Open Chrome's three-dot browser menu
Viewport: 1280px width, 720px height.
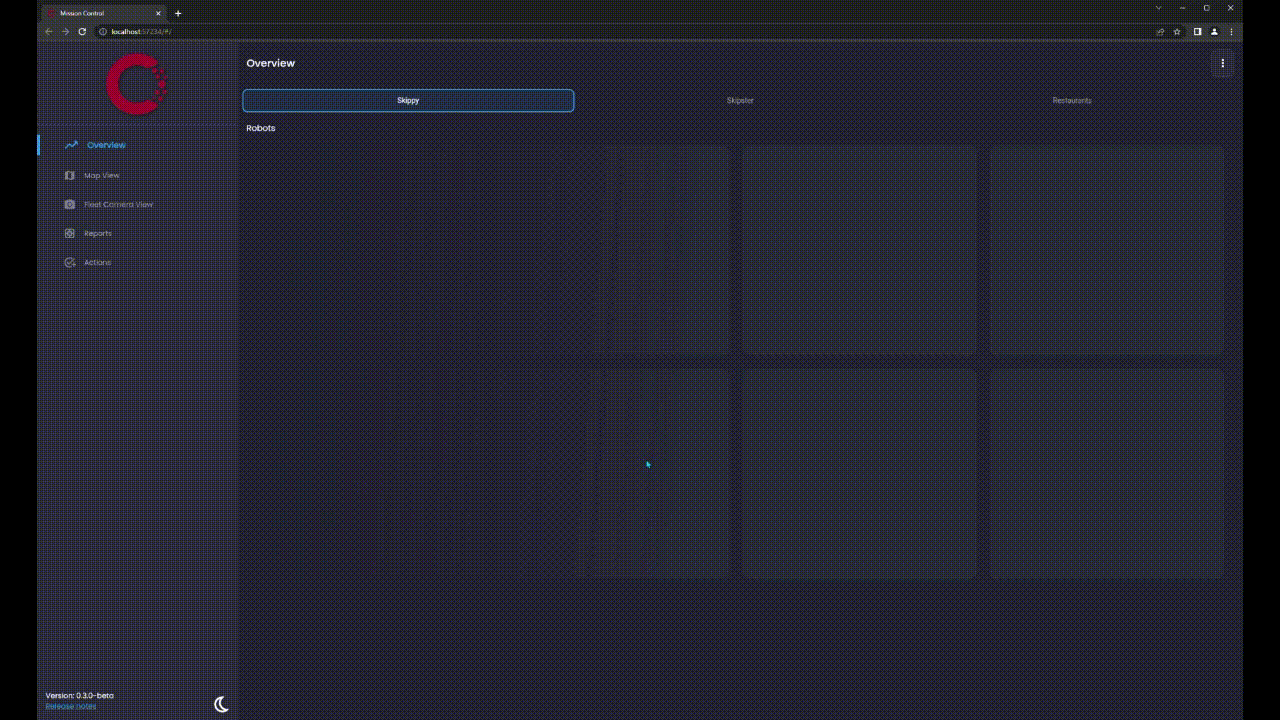[x=1231, y=31]
